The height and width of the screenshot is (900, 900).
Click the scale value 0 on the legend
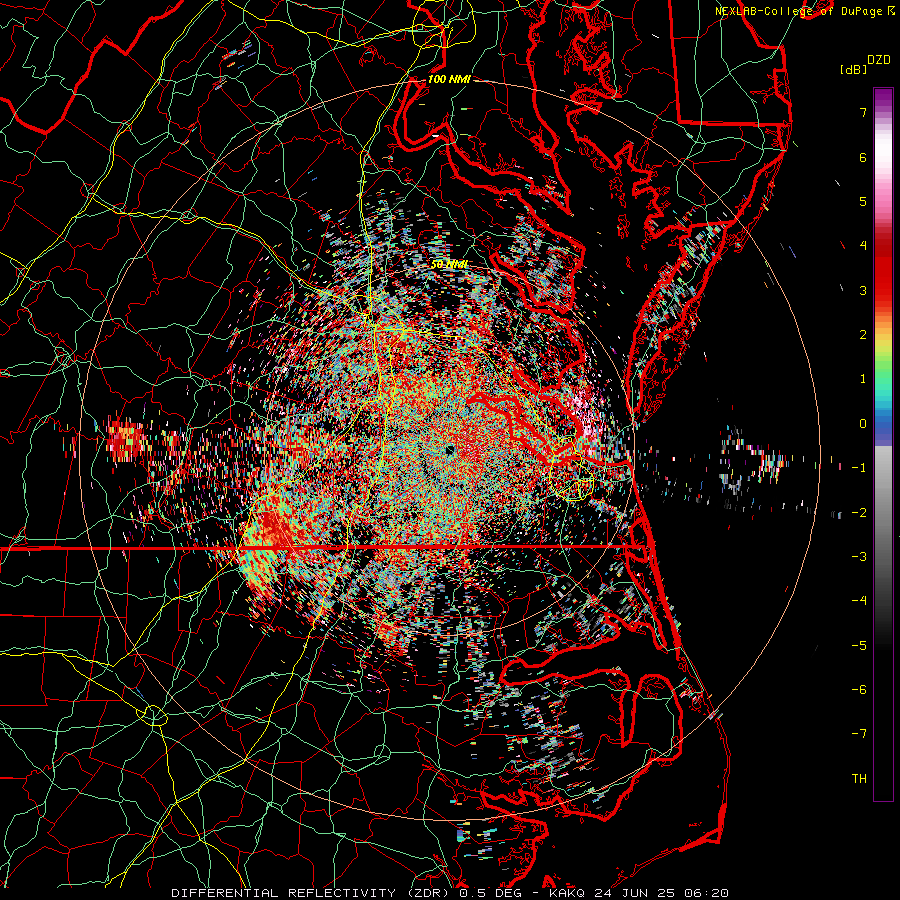[863, 424]
